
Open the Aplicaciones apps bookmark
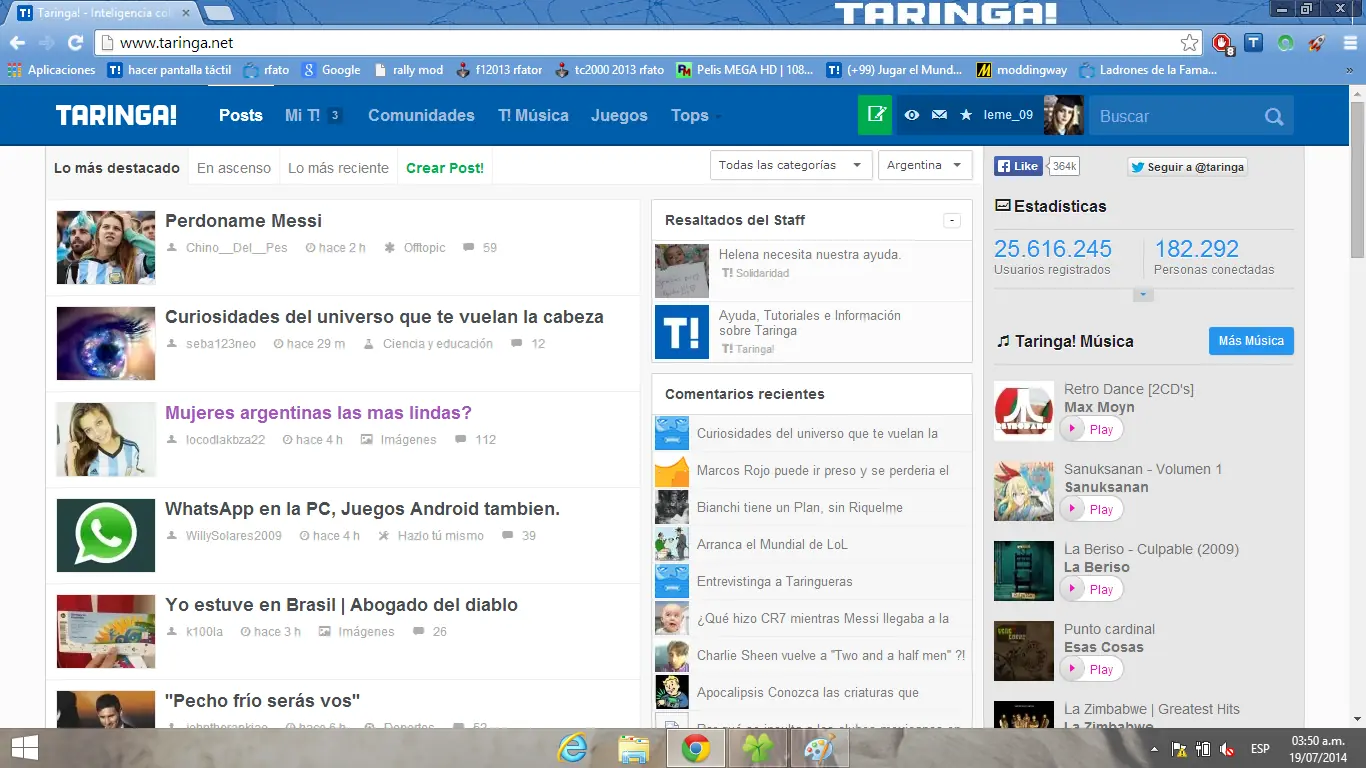pyautogui.click(x=51, y=70)
